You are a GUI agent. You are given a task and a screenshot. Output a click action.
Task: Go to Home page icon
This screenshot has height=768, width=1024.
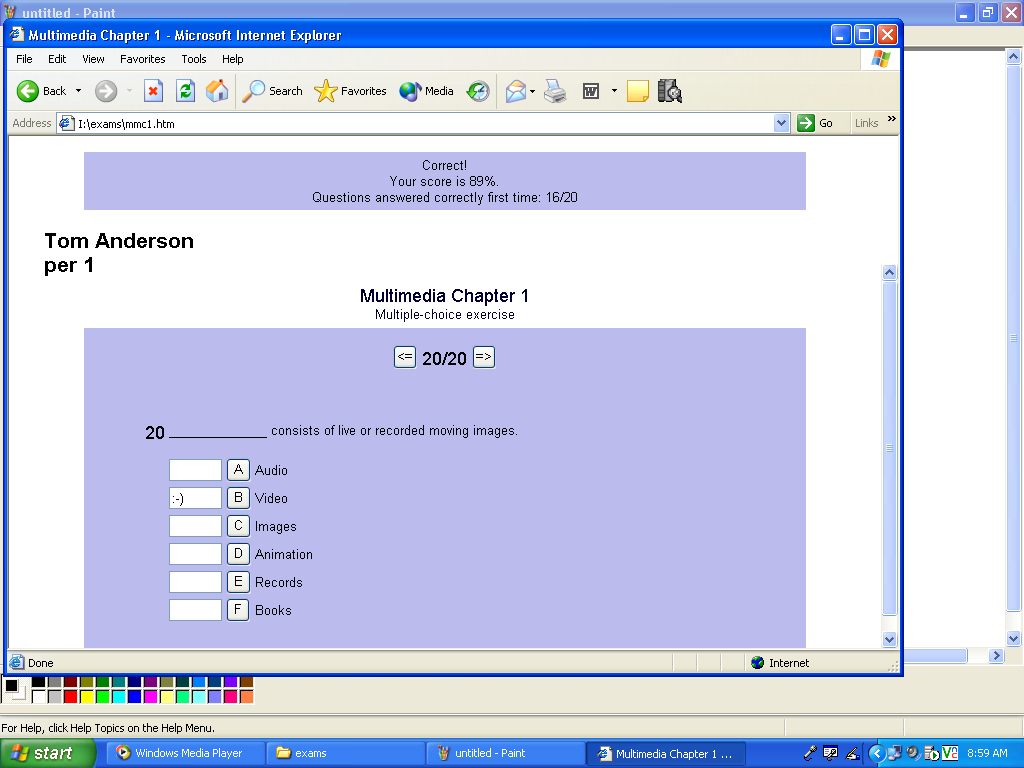217,91
